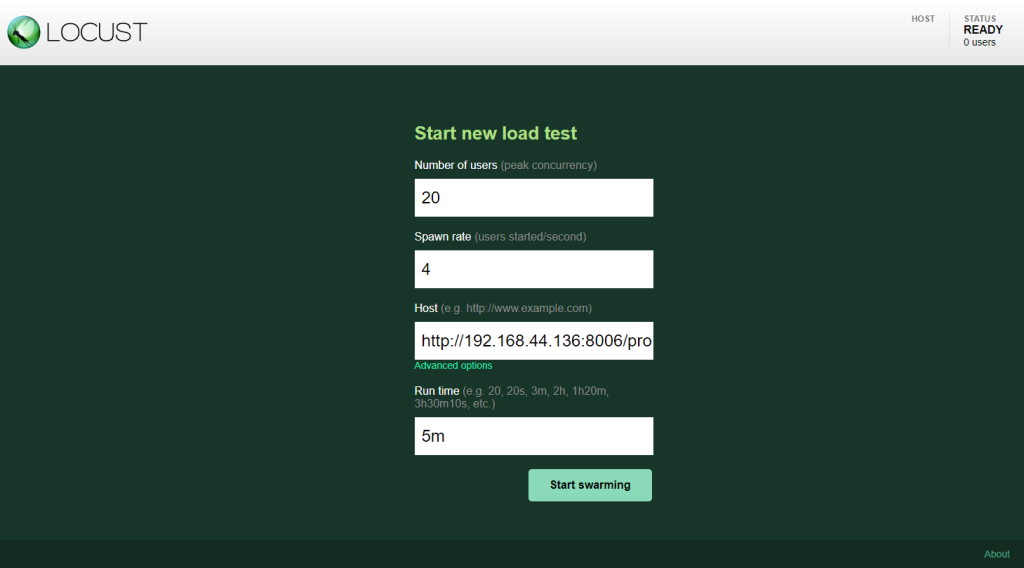The image size is (1024, 568).
Task: Focus the Spawn rate input box
Action: click(x=534, y=269)
